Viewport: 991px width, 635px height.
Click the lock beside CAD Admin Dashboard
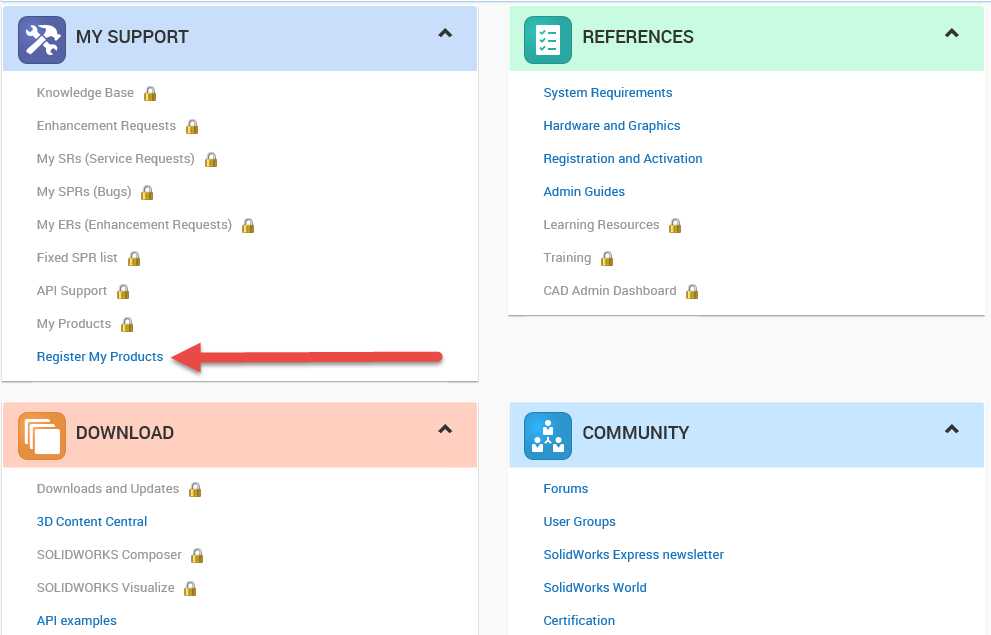pyautogui.click(x=692, y=291)
